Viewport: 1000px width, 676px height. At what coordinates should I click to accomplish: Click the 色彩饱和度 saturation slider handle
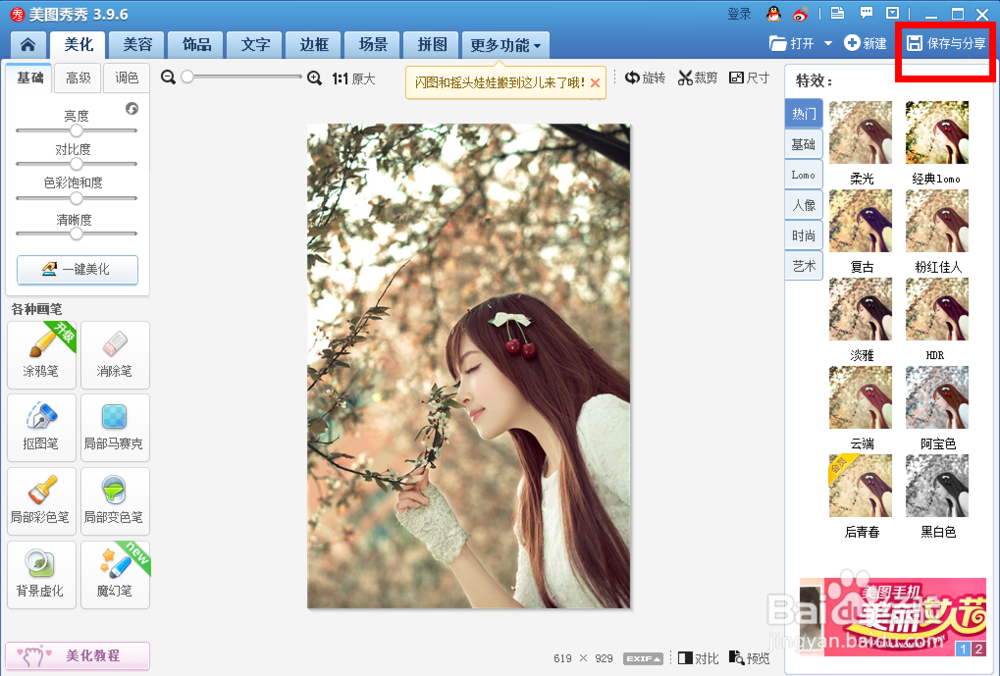click(77, 198)
